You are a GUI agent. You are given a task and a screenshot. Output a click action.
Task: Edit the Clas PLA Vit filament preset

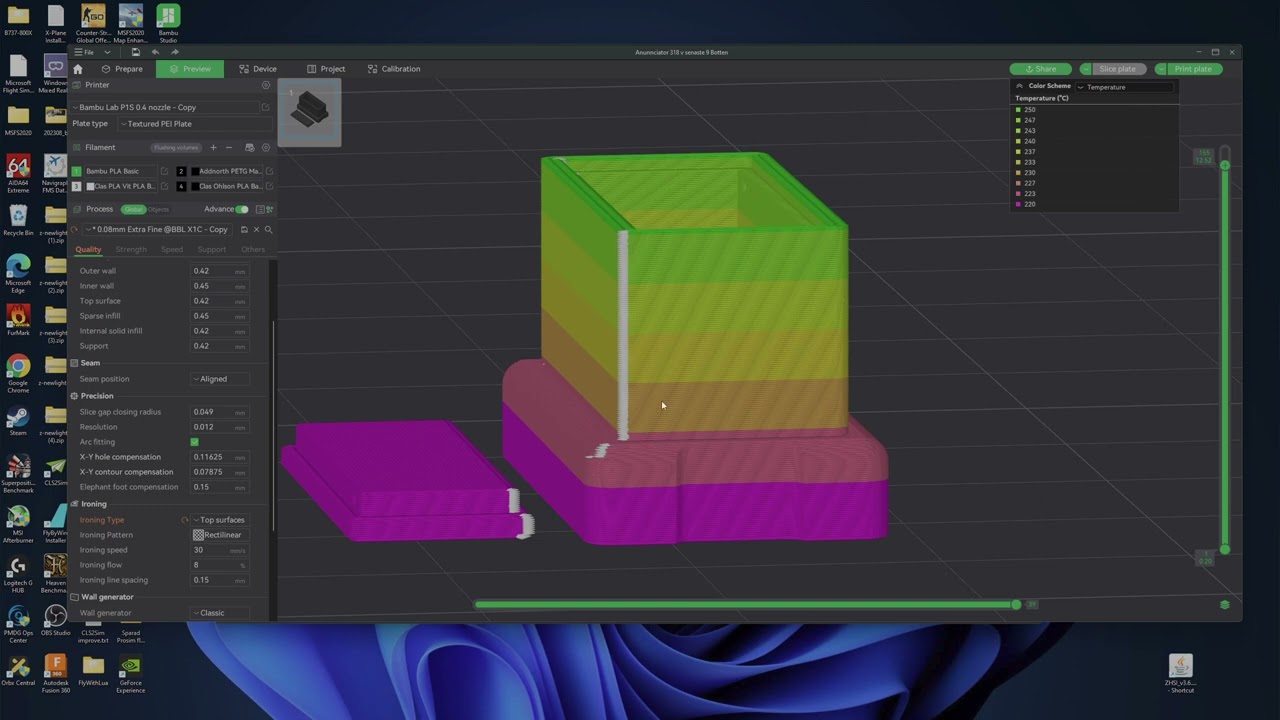point(164,186)
